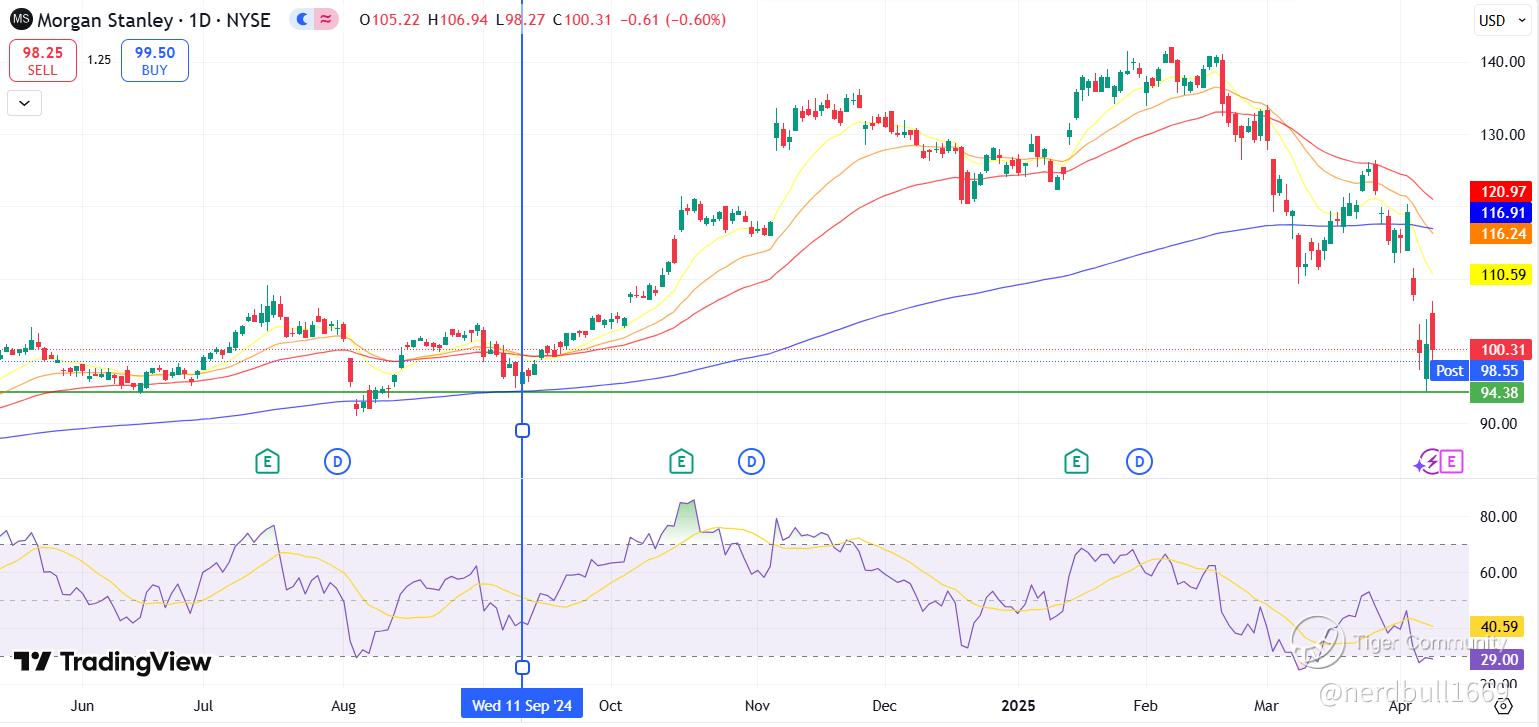
Task: Click the red SELL 98.25 button
Action: (43, 60)
